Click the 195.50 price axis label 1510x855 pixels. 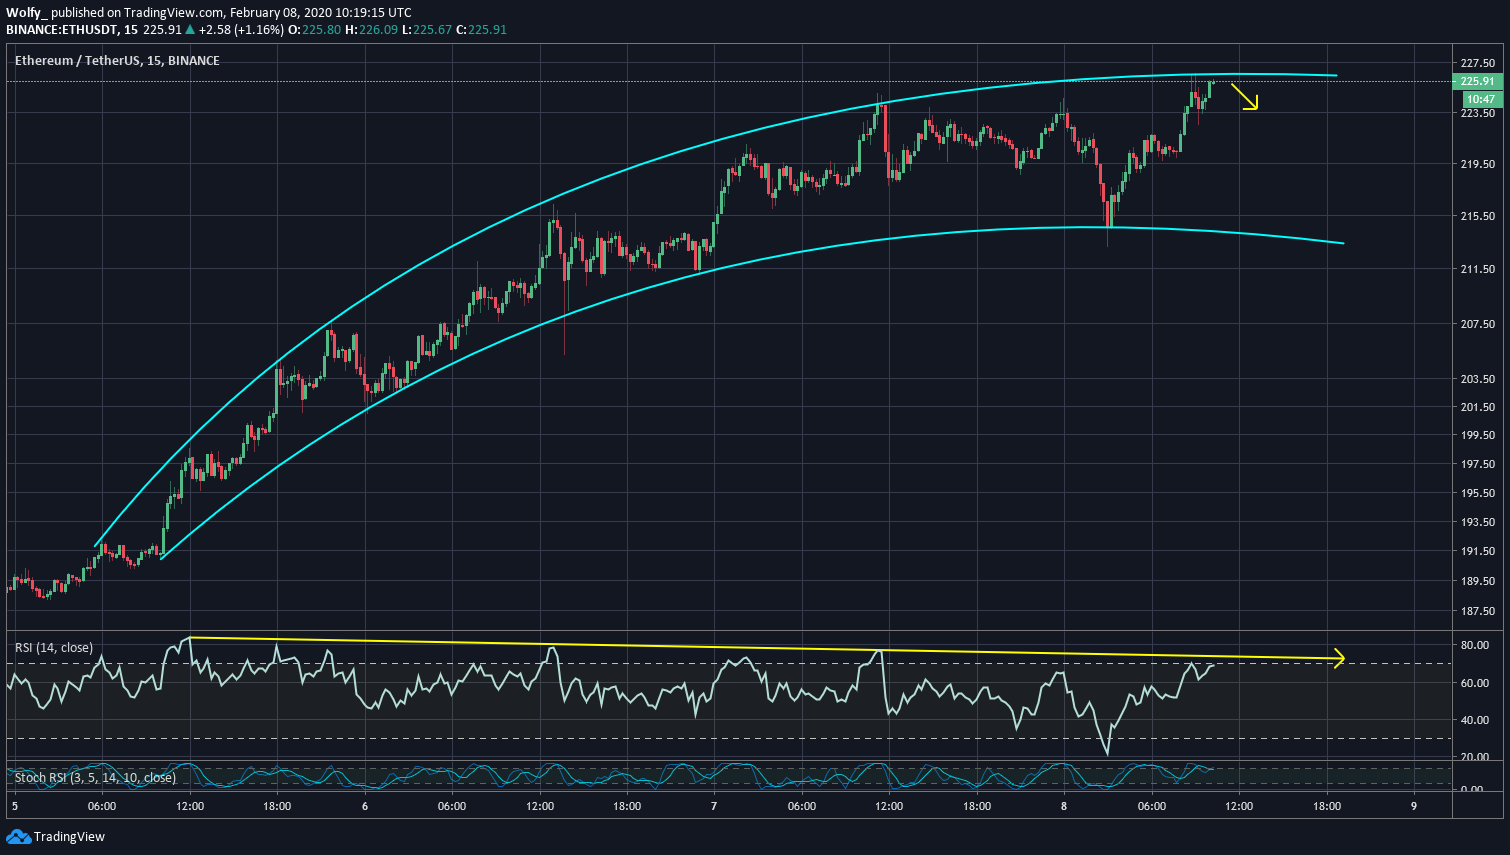click(1477, 493)
